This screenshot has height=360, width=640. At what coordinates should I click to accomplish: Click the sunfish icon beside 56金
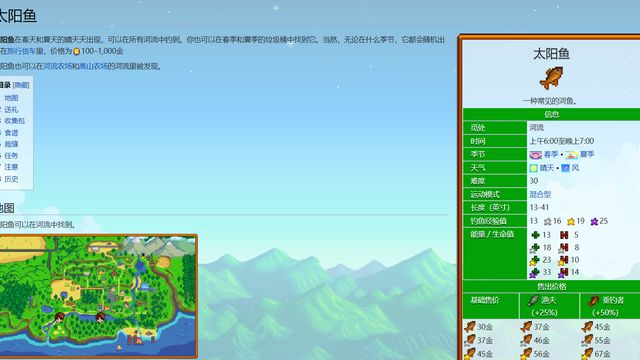point(526,353)
